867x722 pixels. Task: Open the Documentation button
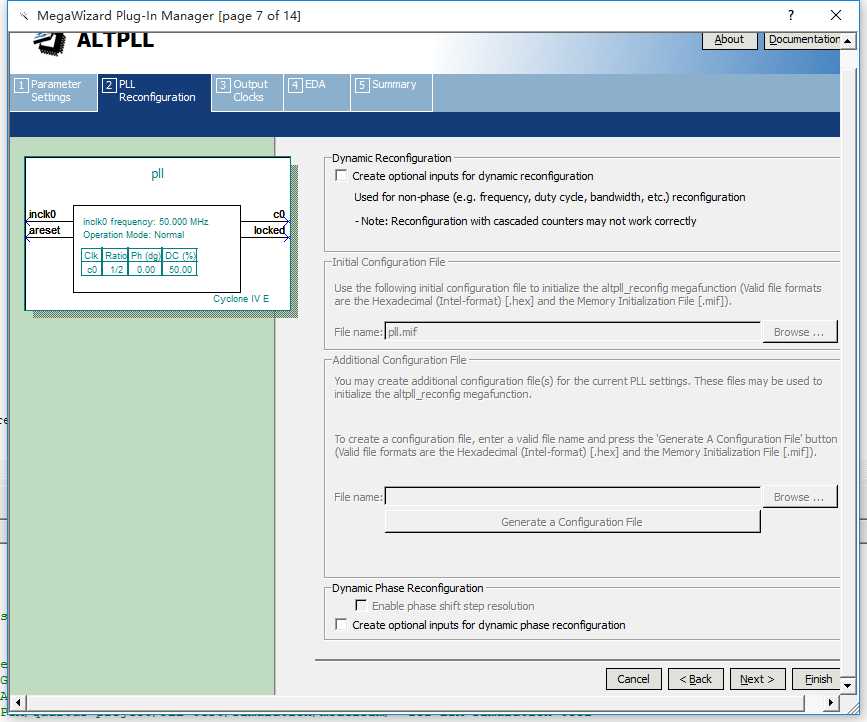click(x=803, y=40)
